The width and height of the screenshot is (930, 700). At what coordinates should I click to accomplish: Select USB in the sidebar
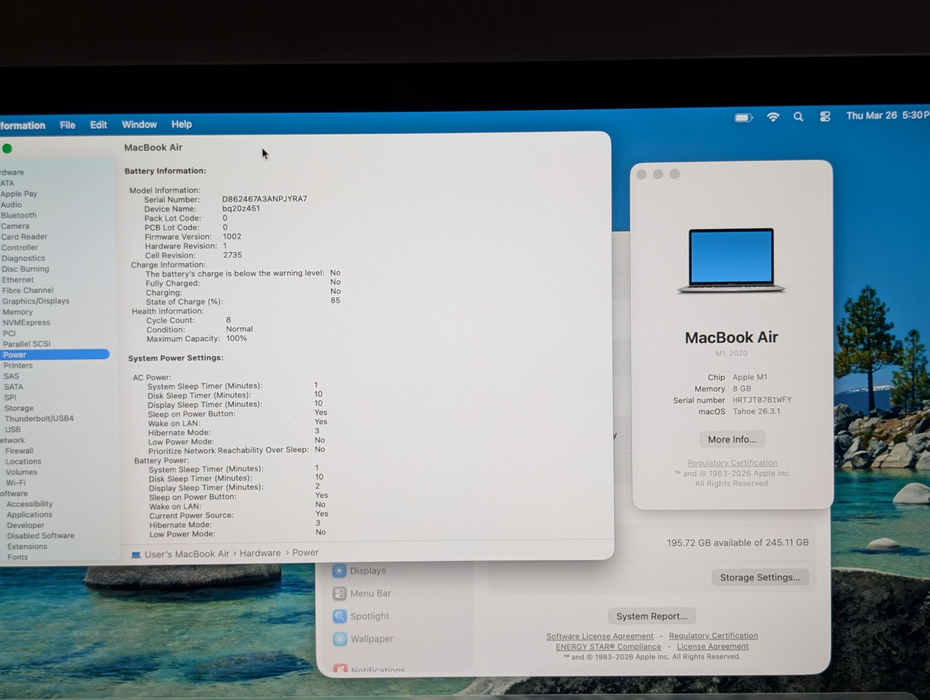pos(13,429)
